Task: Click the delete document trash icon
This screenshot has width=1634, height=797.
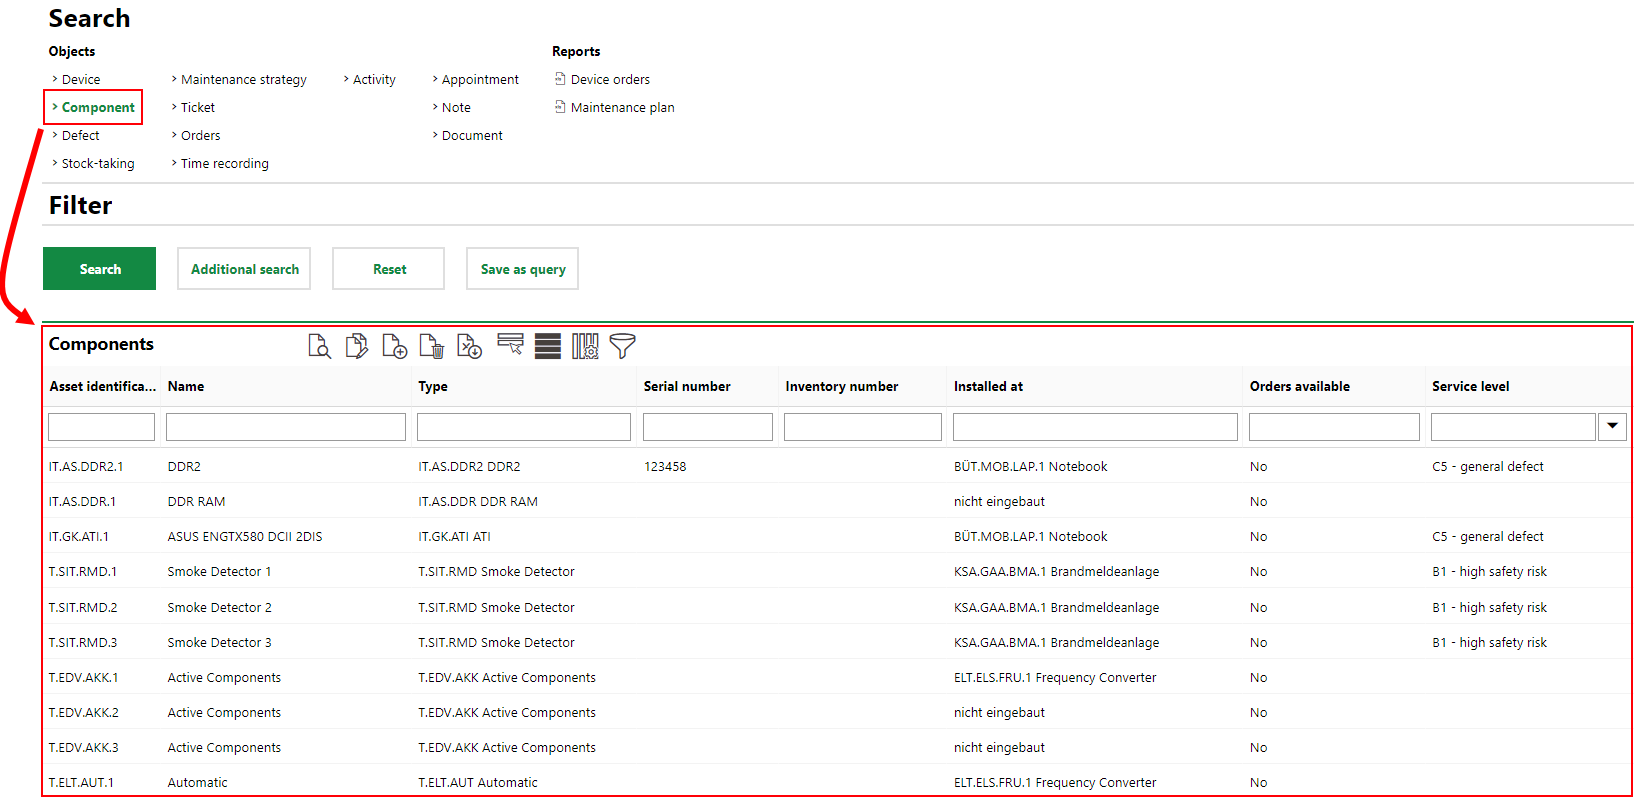Action: [432, 346]
